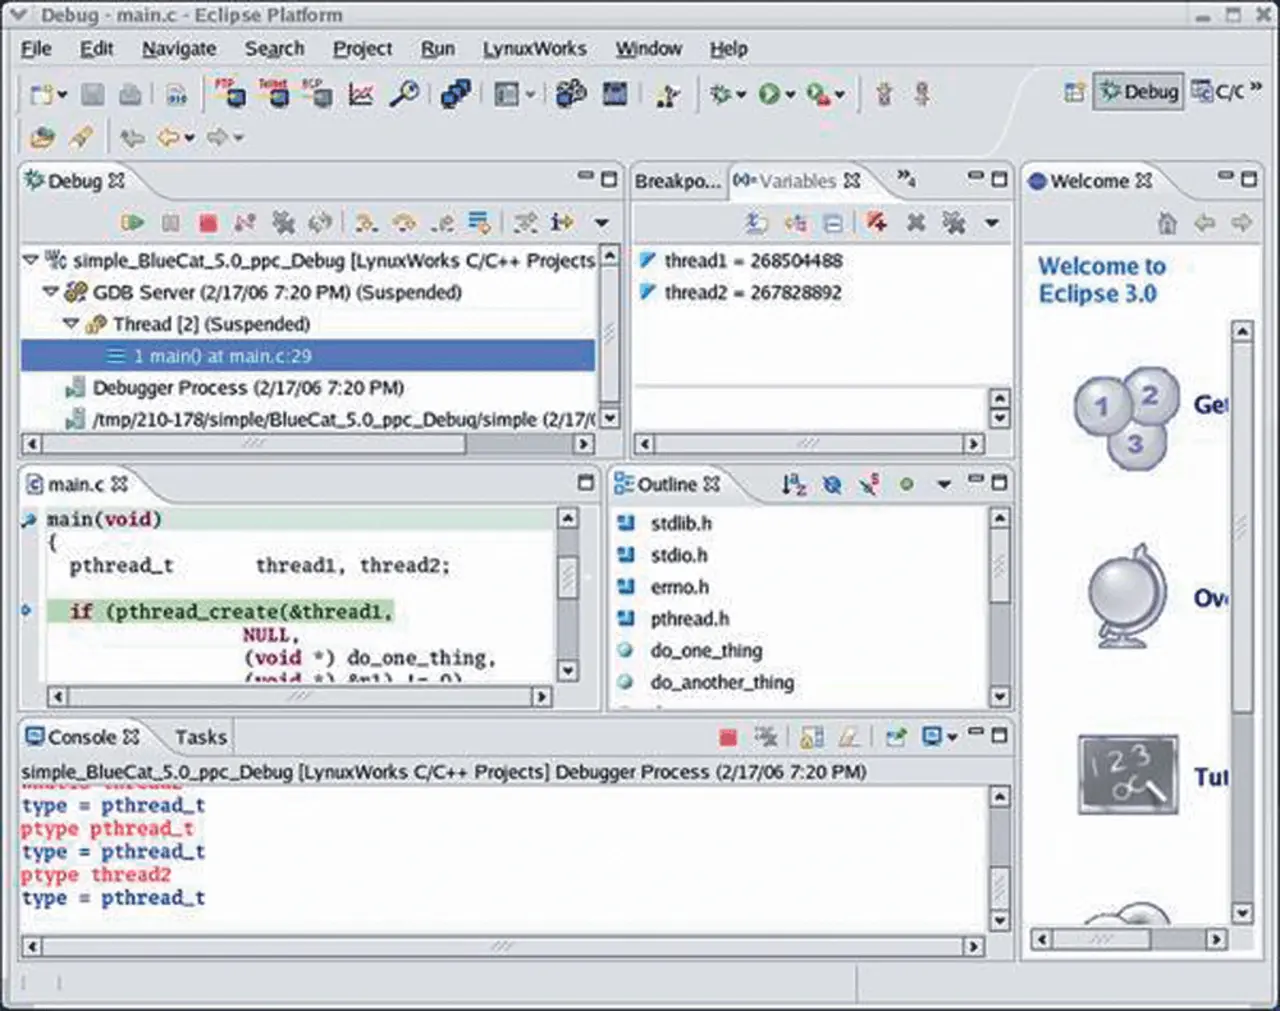Image resolution: width=1280 pixels, height=1011 pixels.
Task: Open the LynuxWorks menu
Action: point(534,49)
